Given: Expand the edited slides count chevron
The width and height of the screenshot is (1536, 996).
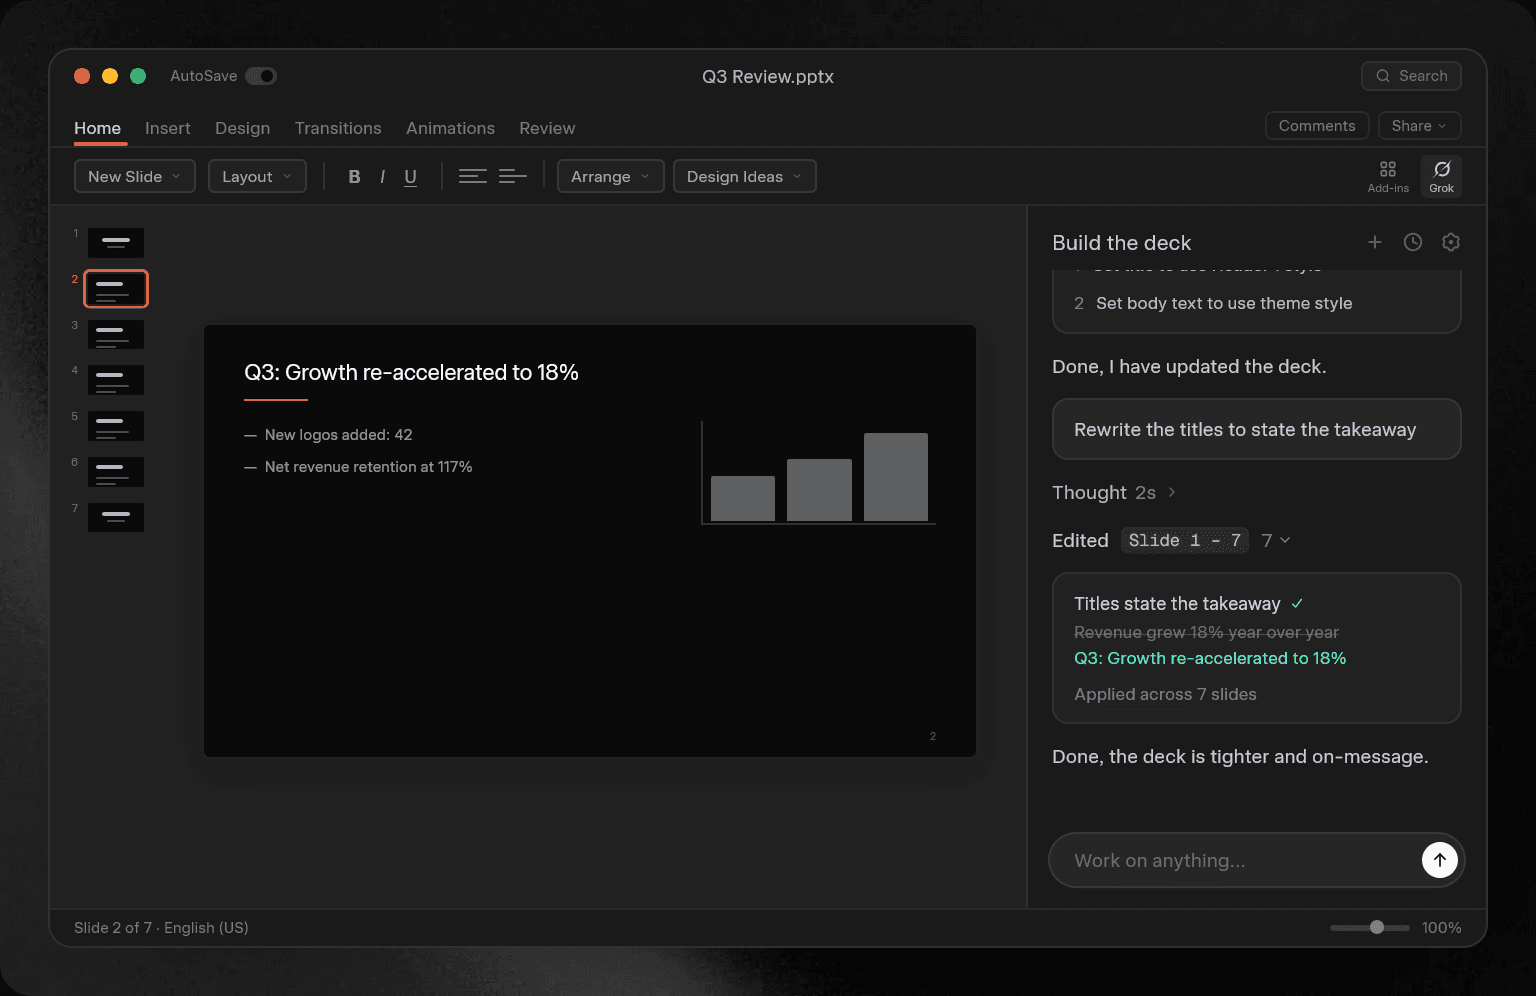Looking at the screenshot, I should pos(1276,540).
